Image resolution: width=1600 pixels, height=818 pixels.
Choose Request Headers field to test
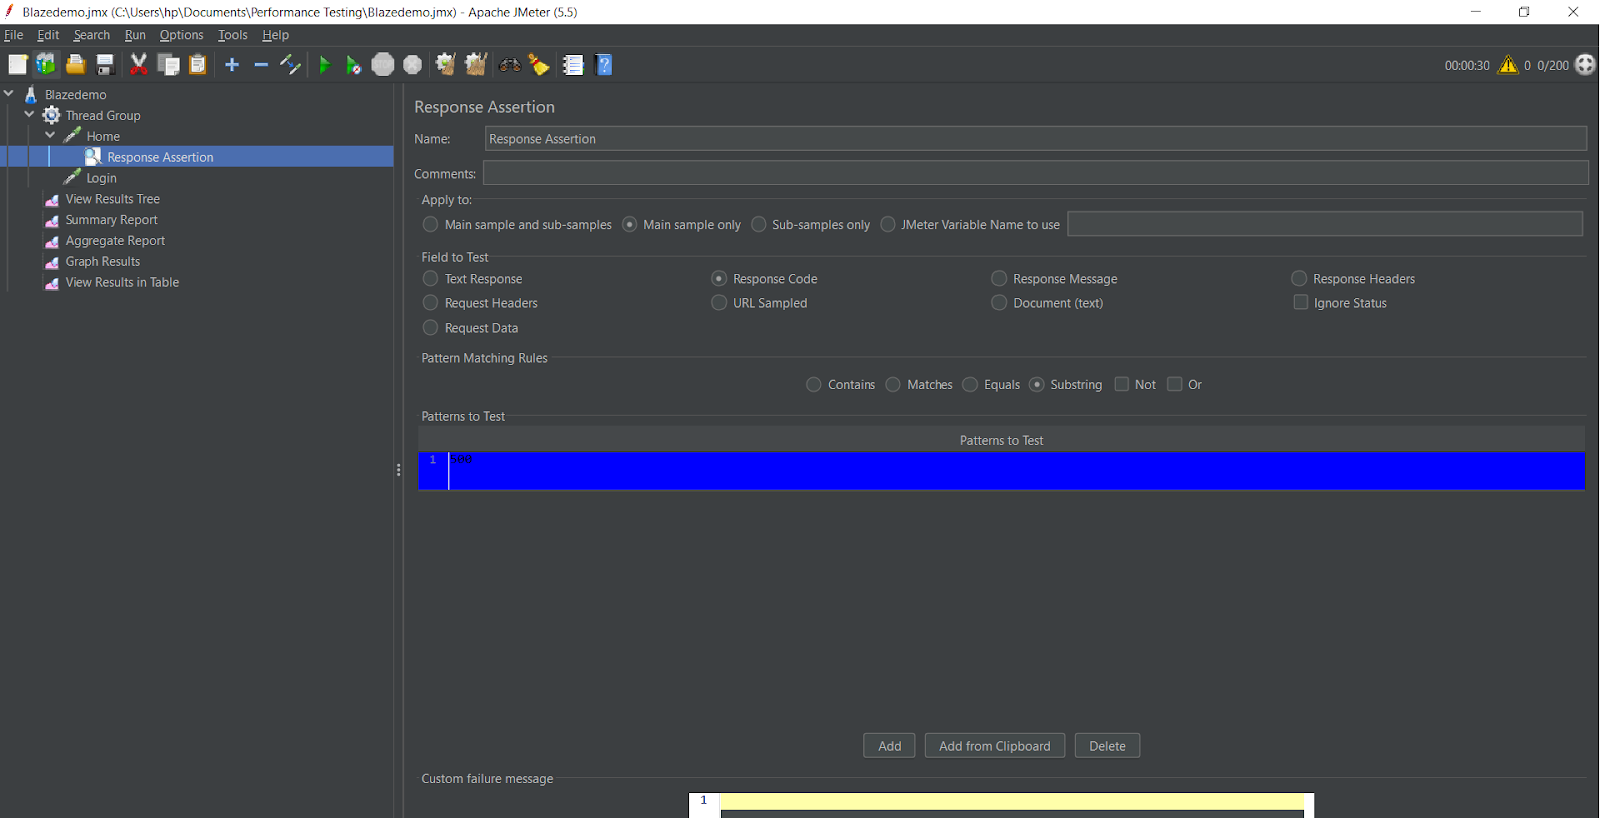pyautogui.click(x=431, y=303)
